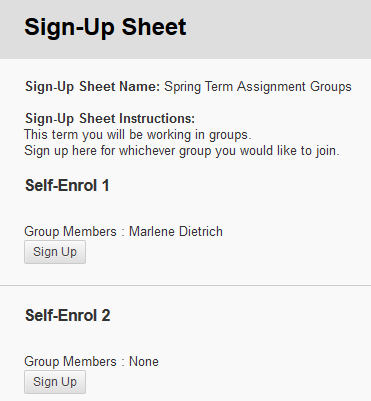Click the word 'Spring' in the sheet name
371x401 pixels.
pos(183,87)
